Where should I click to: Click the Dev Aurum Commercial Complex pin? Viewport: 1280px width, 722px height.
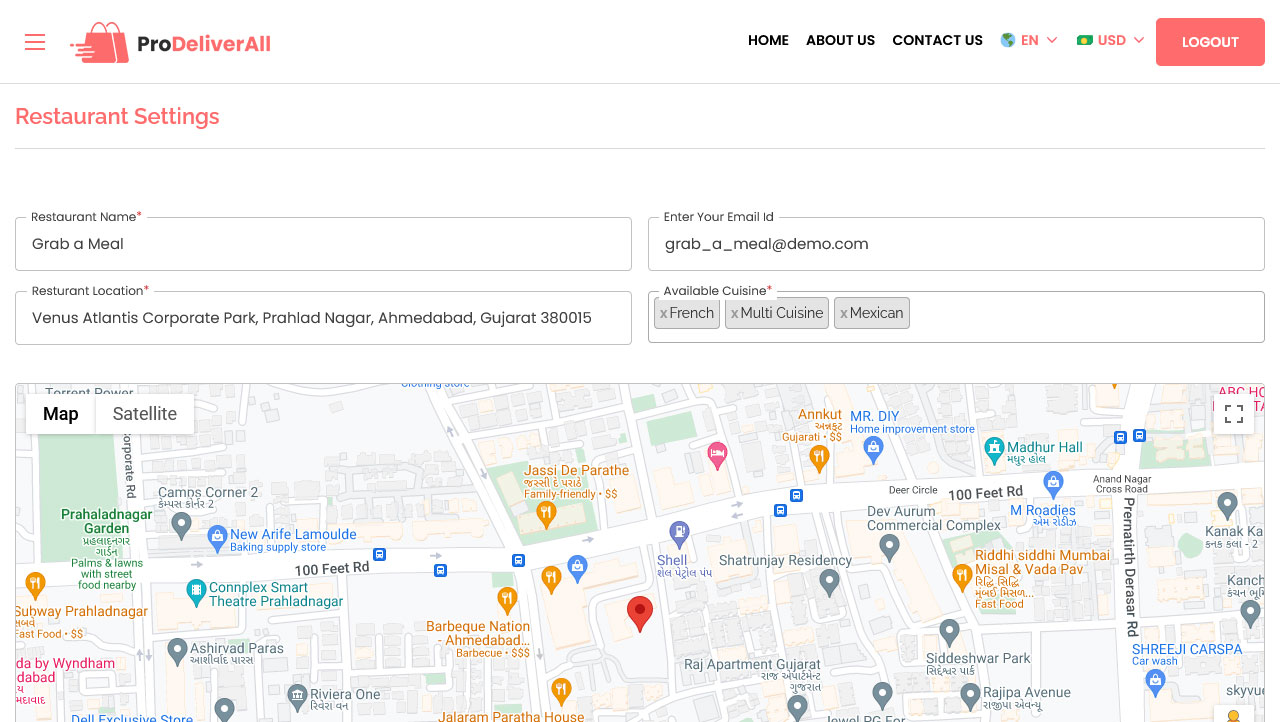click(x=889, y=546)
